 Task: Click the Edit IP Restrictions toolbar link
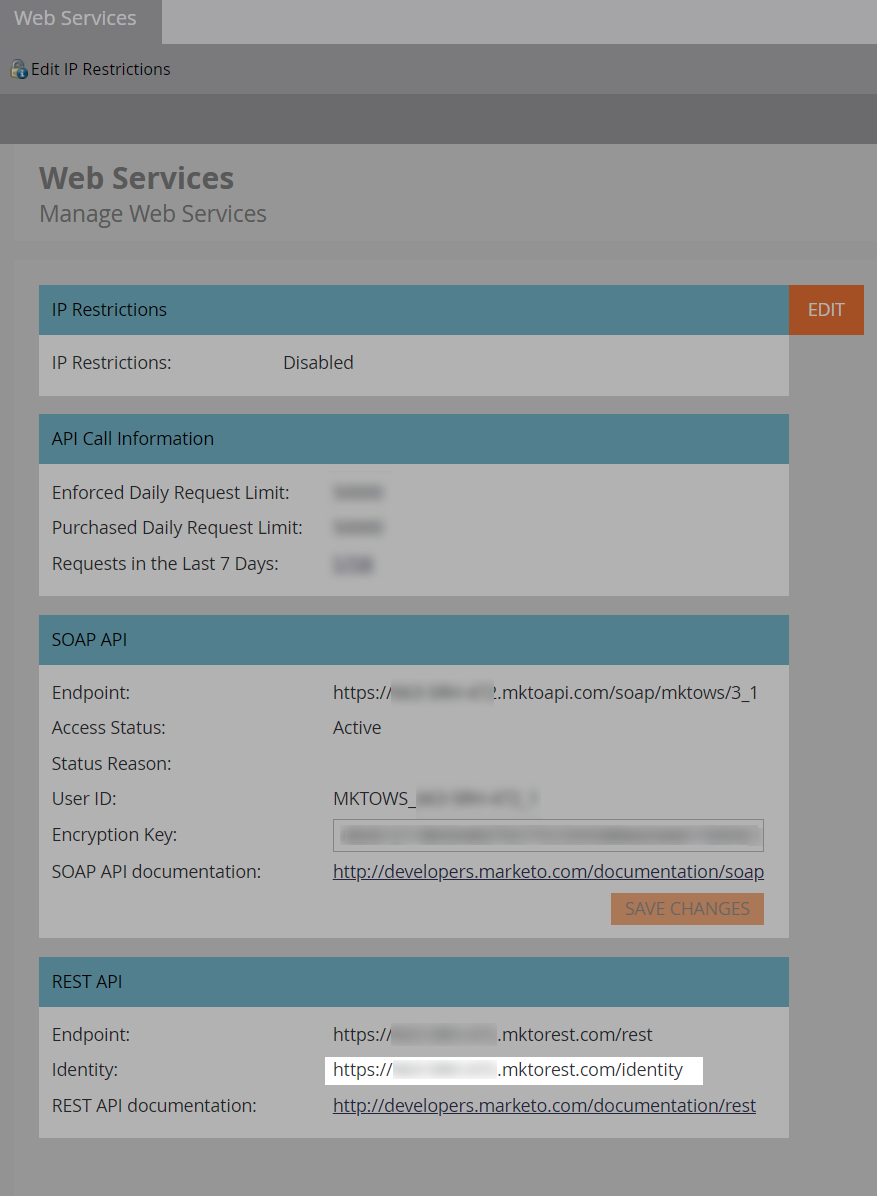pos(101,69)
